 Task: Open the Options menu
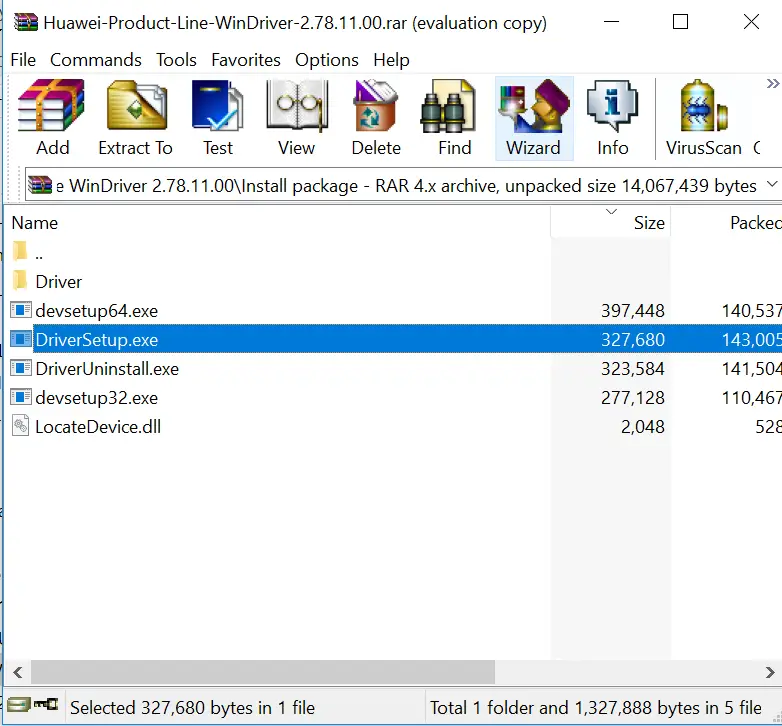[x=327, y=60]
